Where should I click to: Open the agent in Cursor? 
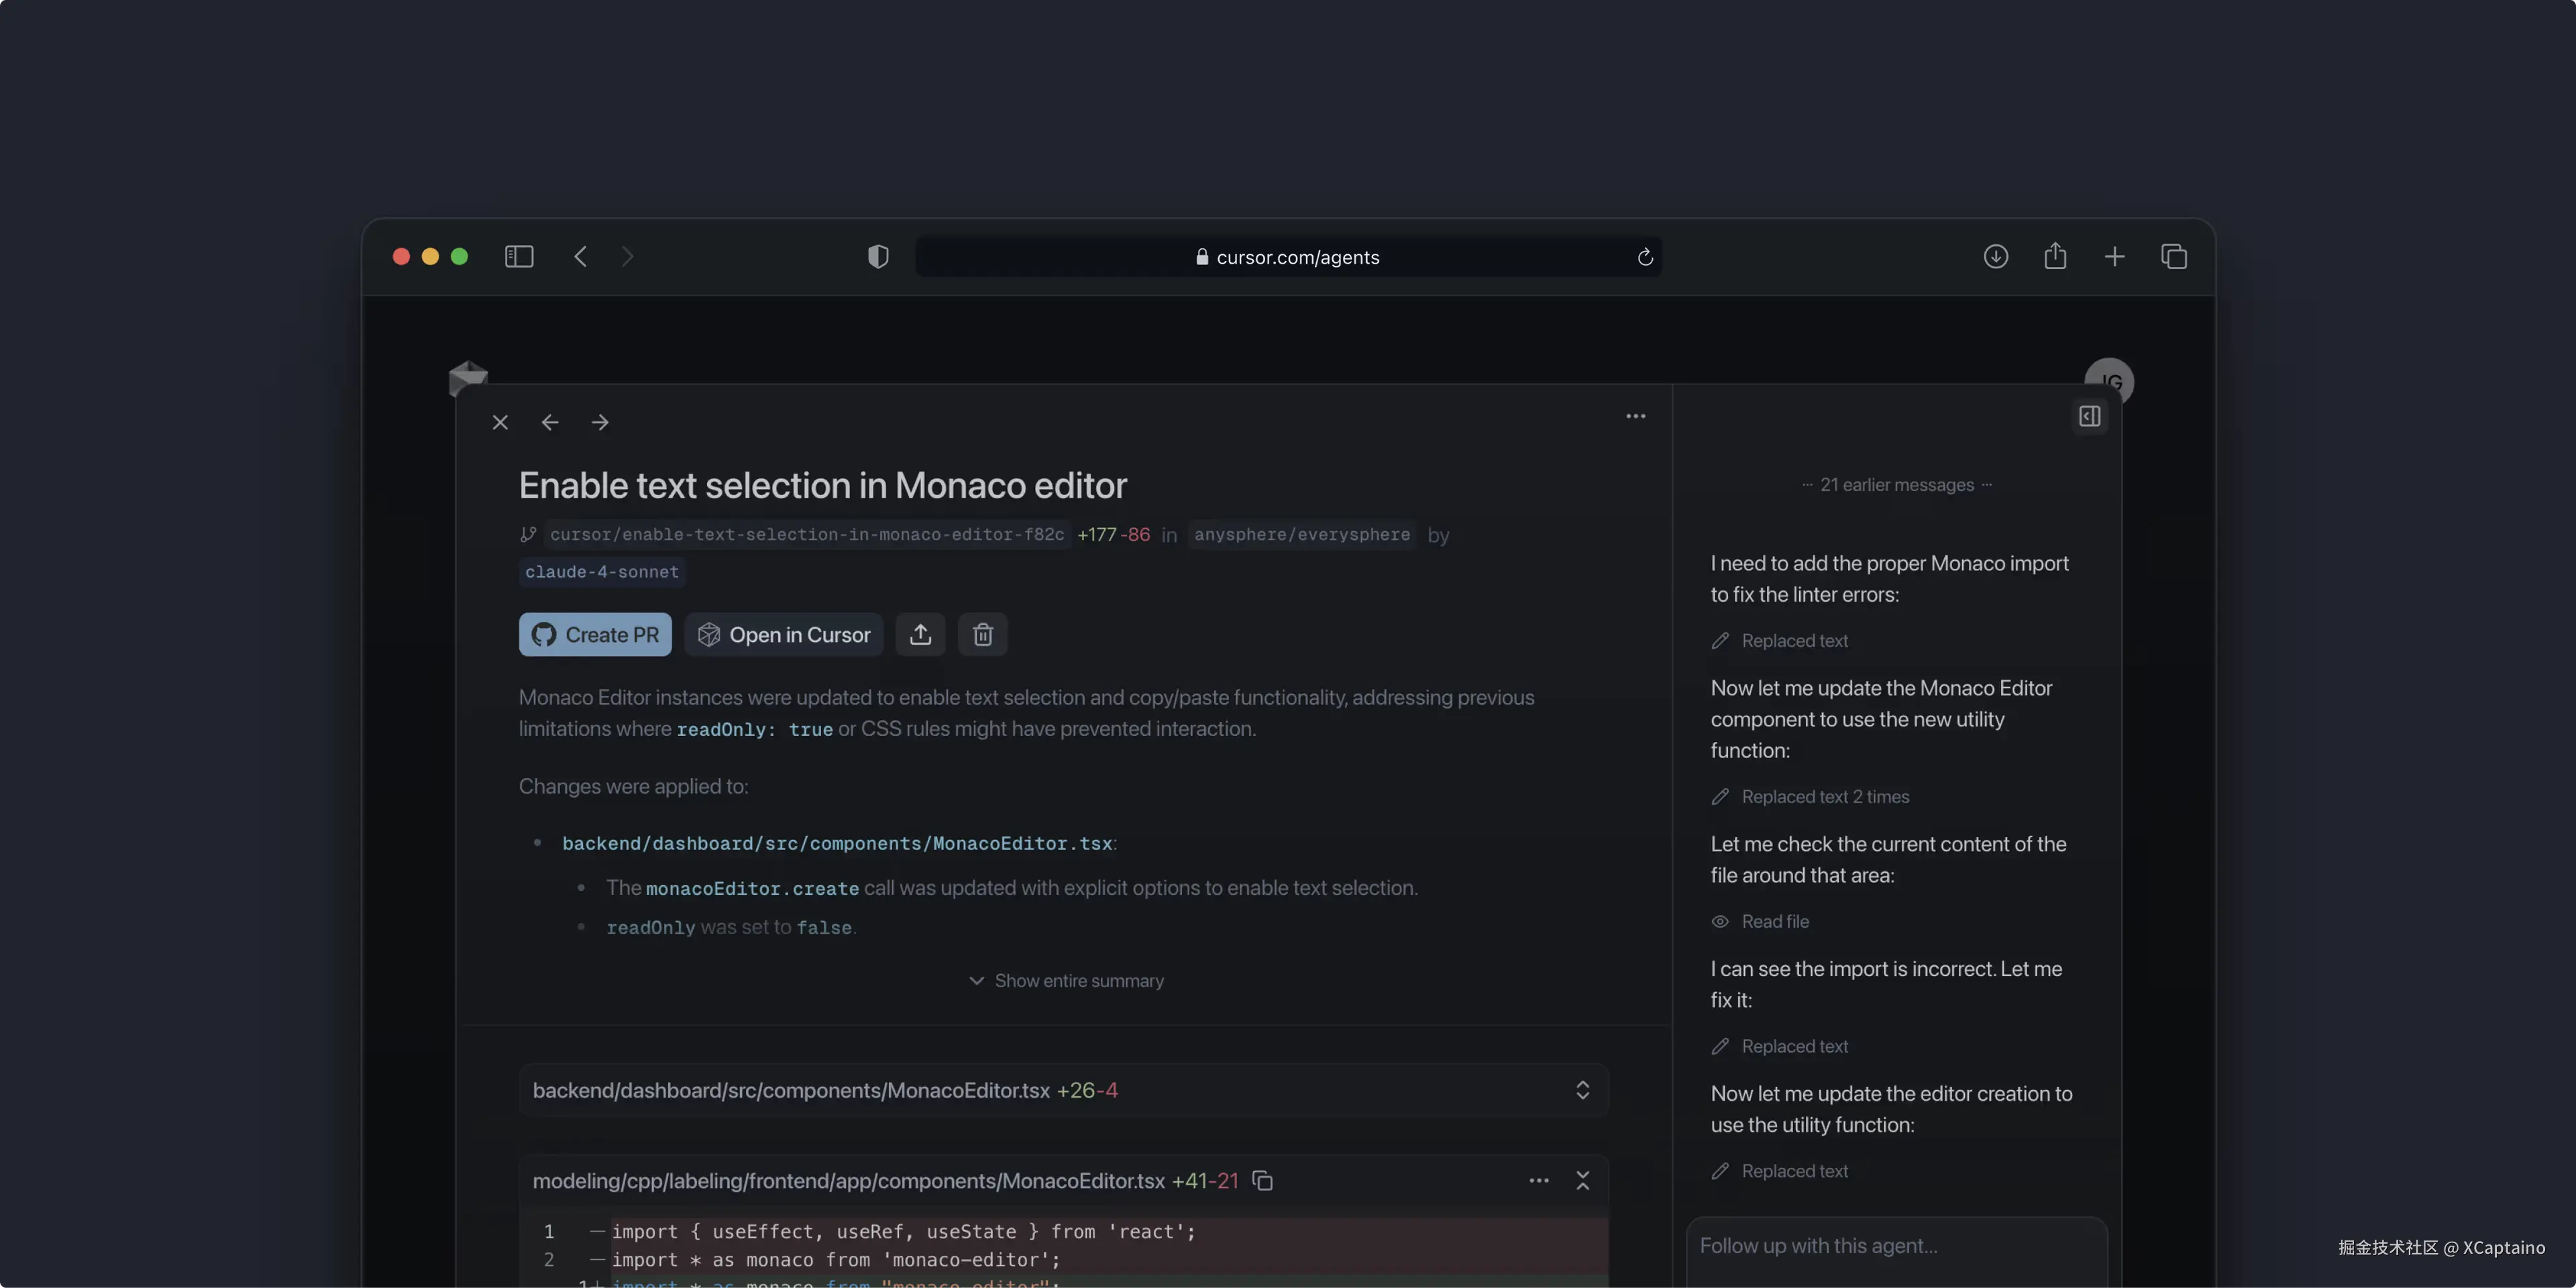[784, 634]
